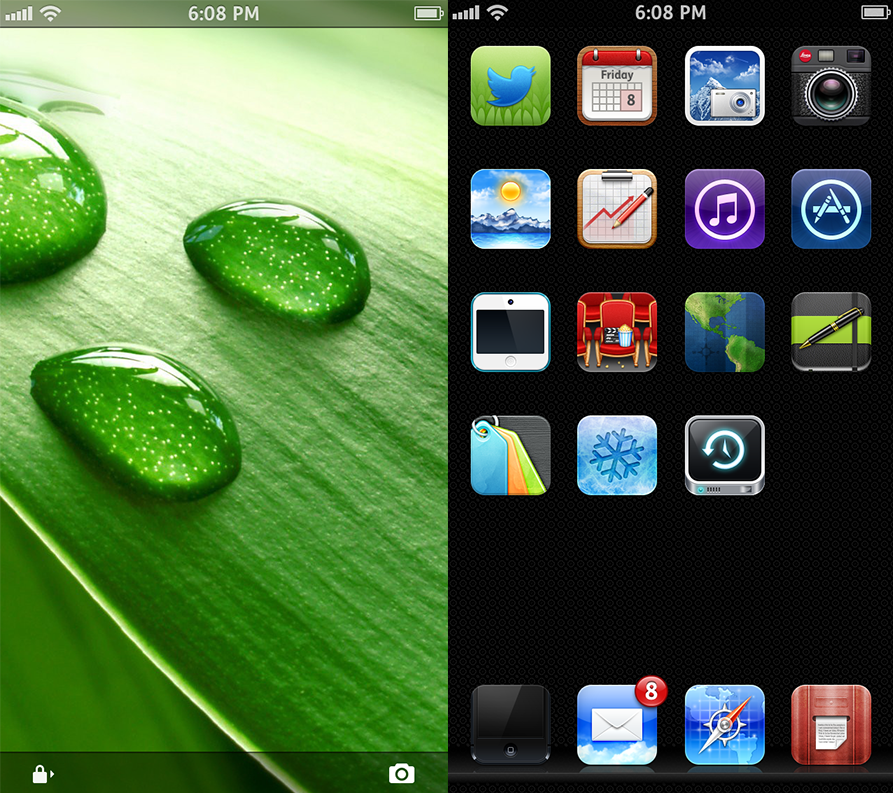Viewport: 893px width, 793px height.
Task: Tap the black iPhone icon in dock
Action: (x=510, y=725)
